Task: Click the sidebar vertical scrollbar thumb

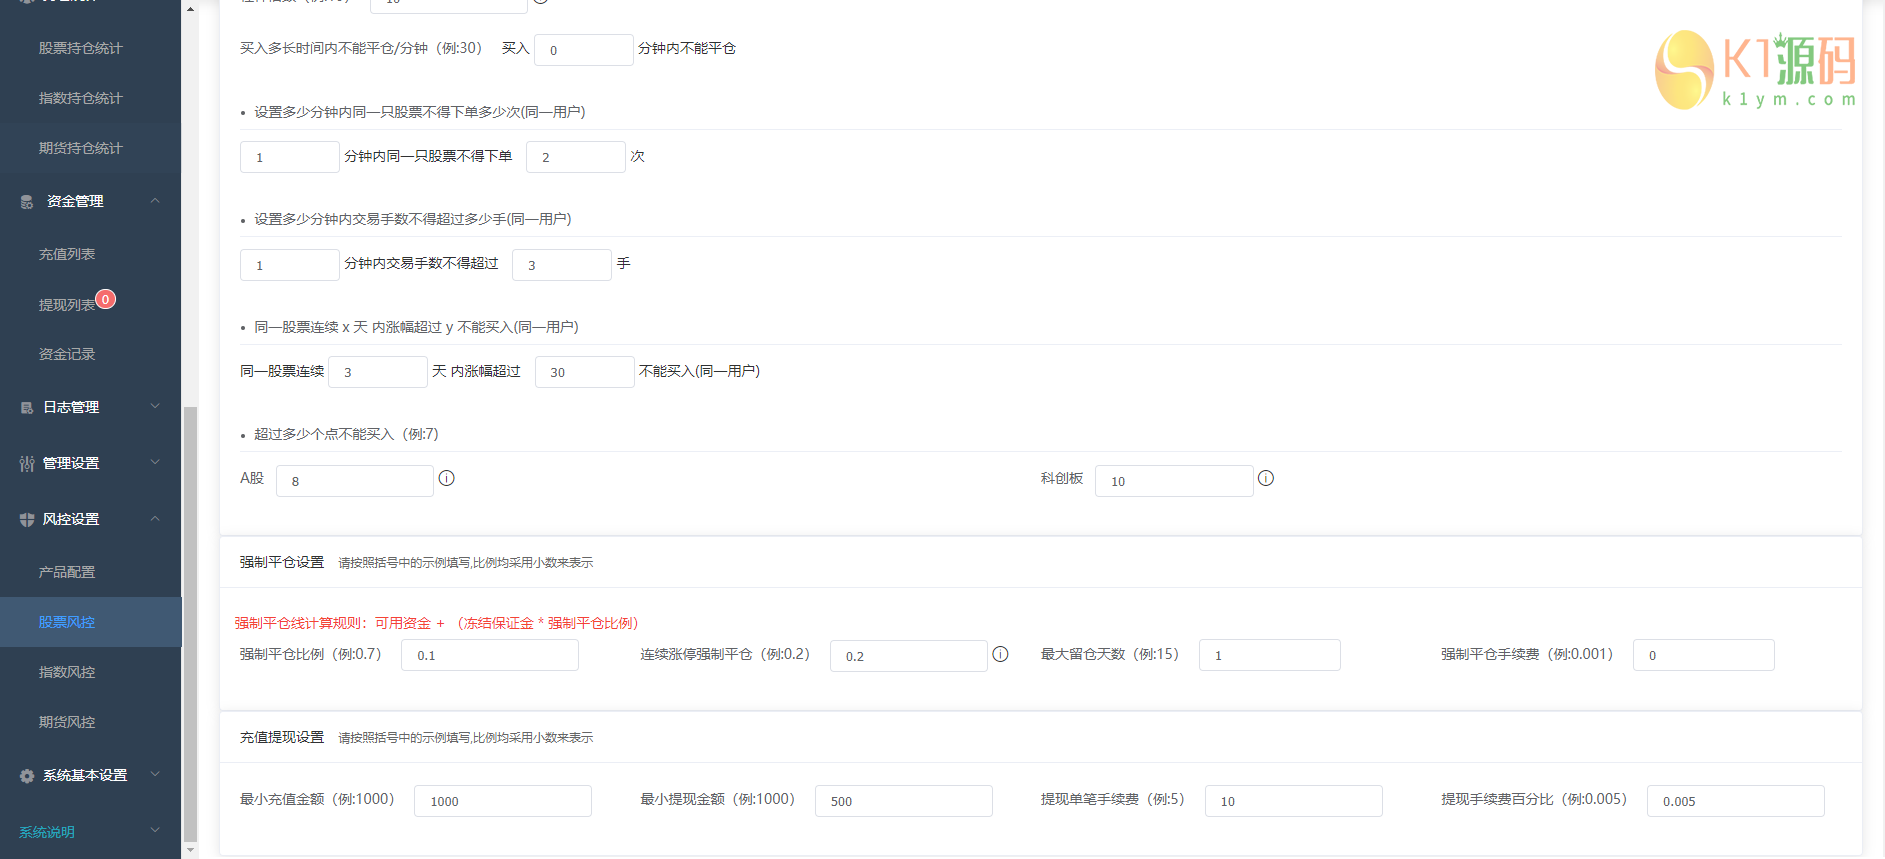Action: (x=190, y=625)
